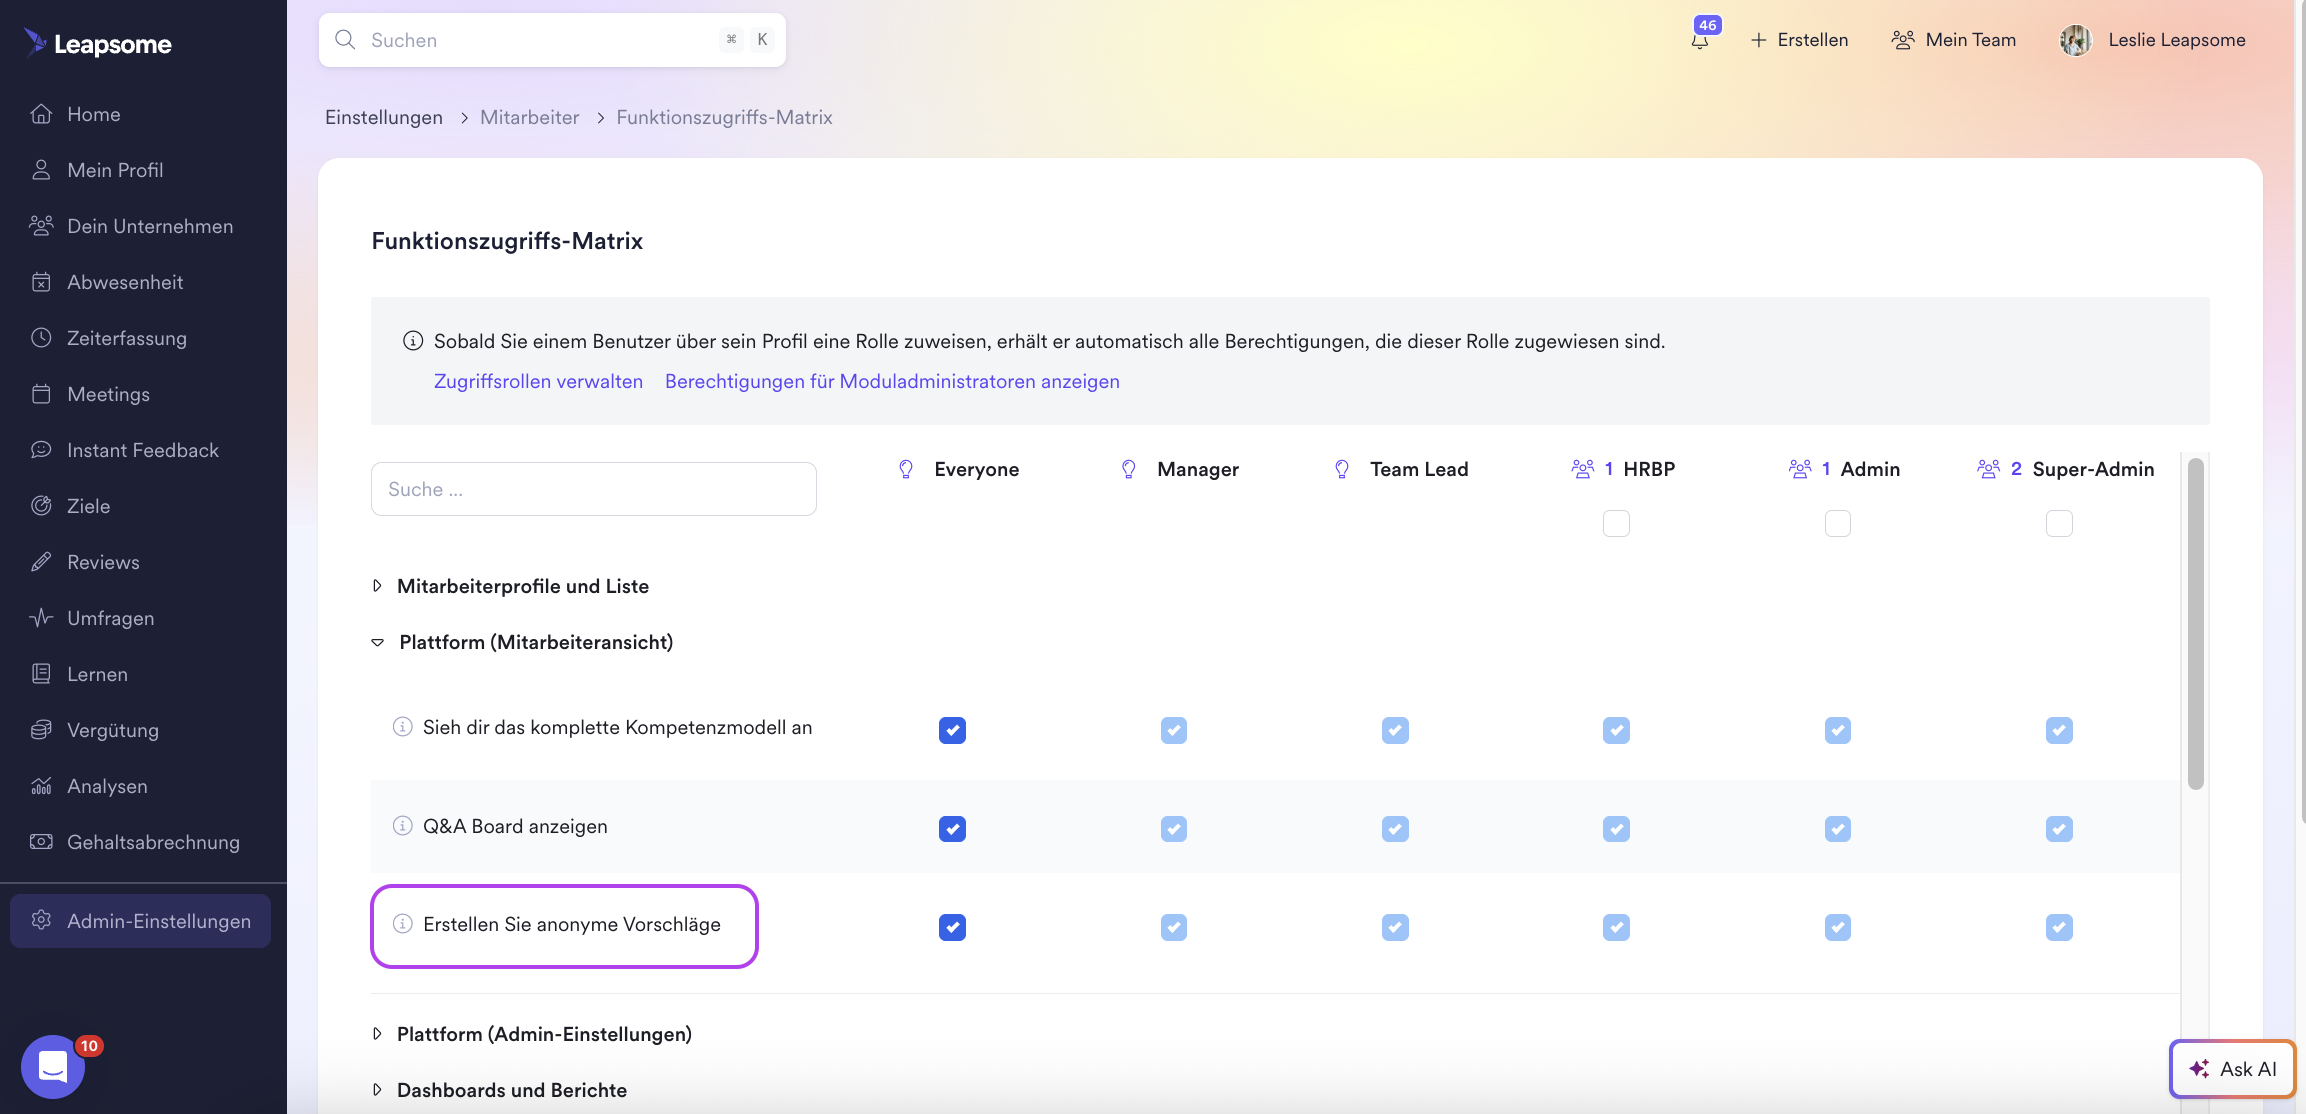Uncheck Everyone for Q&A Board anzeigen
Image resolution: width=2306 pixels, height=1114 pixels.
point(952,829)
